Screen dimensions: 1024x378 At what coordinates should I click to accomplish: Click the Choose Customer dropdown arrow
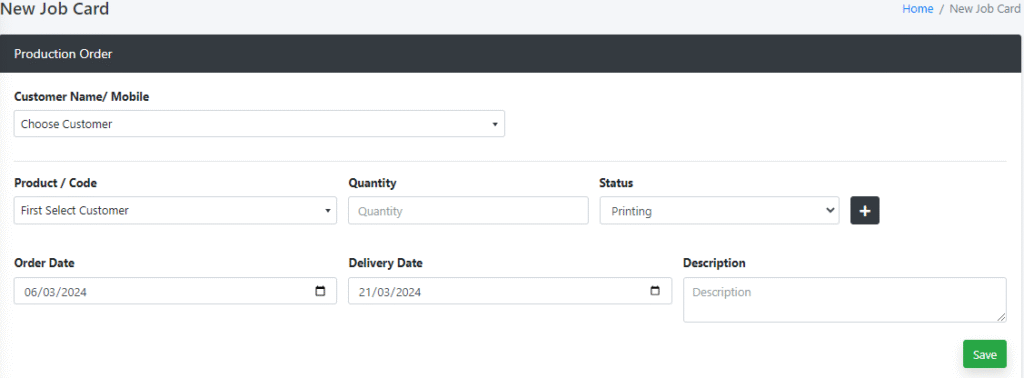click(494, 124)
